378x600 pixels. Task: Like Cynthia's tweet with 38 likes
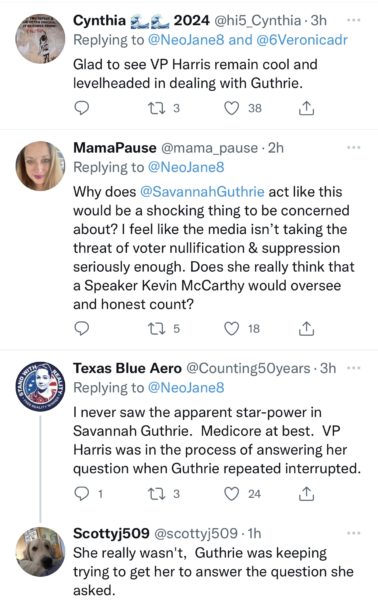coord(231,108)
